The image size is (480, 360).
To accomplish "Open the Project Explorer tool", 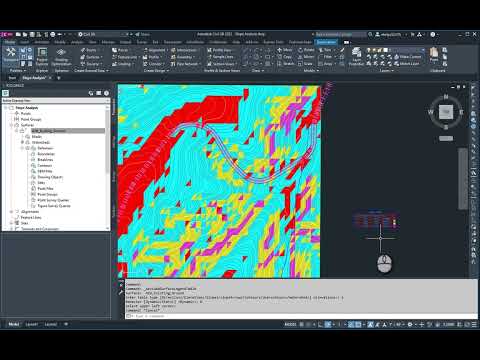I will point(42,57).
